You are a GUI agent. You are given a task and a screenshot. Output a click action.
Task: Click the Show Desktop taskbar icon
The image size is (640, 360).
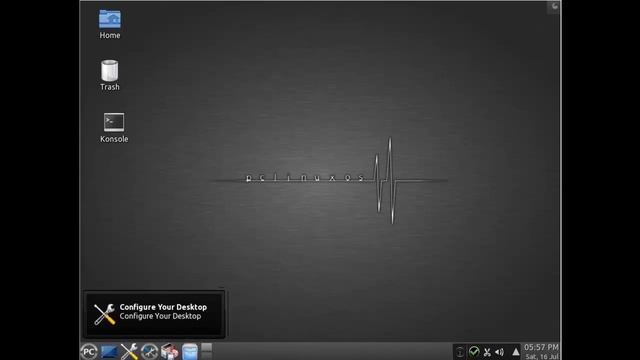pos(109,352)
